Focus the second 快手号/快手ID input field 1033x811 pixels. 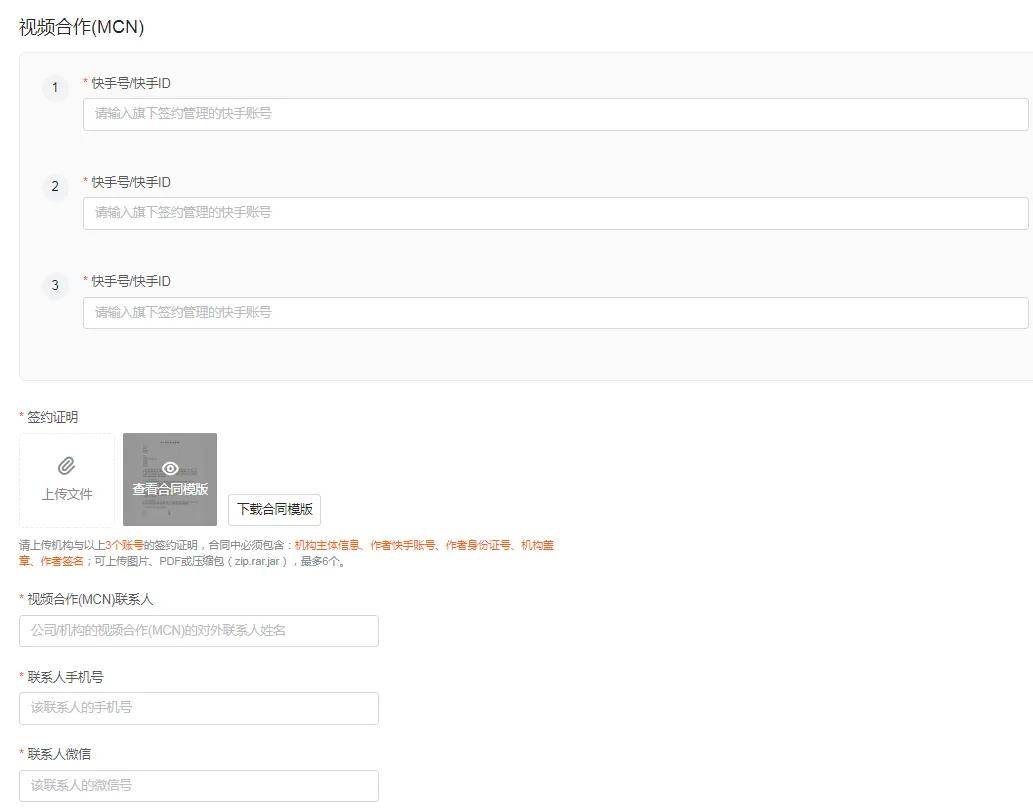coord(555,213)
